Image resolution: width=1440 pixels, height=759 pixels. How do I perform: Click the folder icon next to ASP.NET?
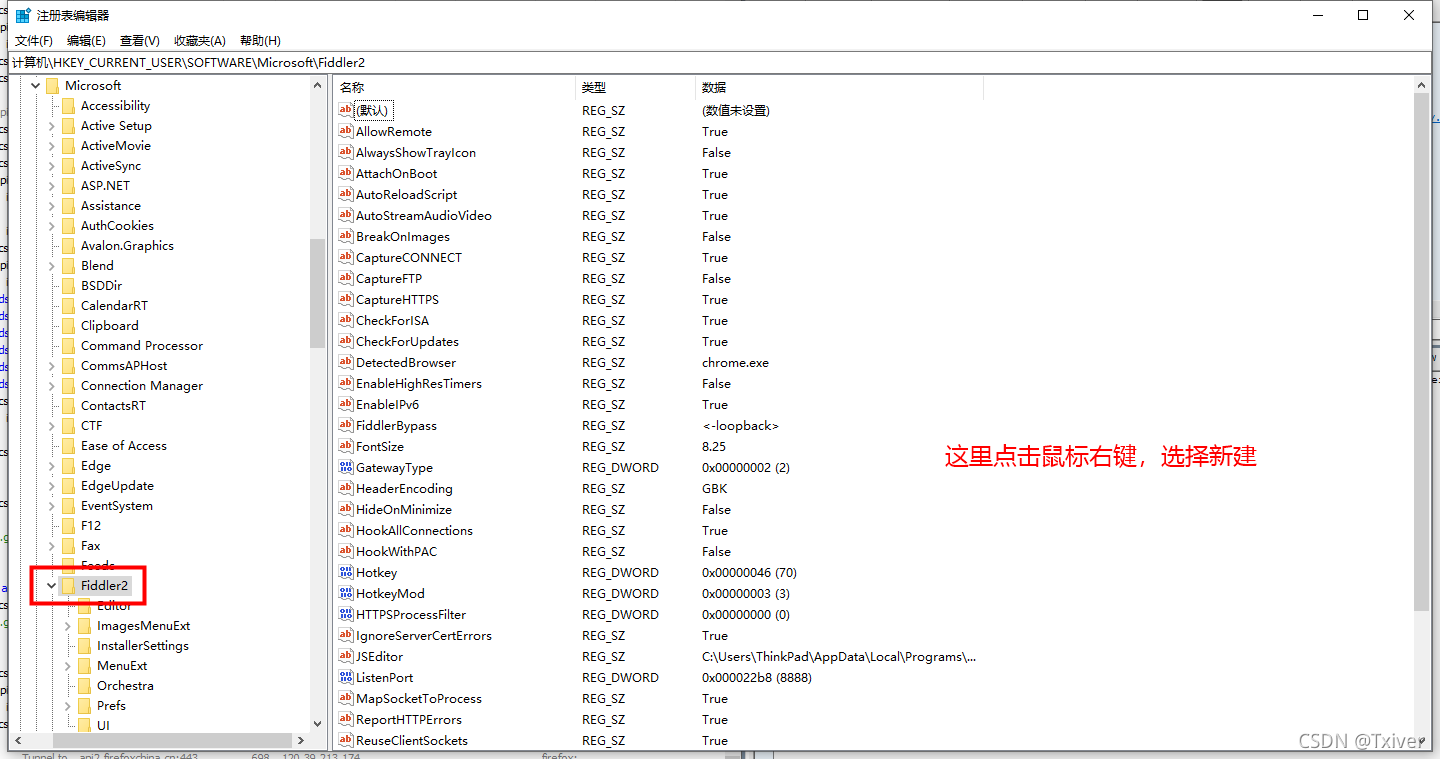(68, 185)
